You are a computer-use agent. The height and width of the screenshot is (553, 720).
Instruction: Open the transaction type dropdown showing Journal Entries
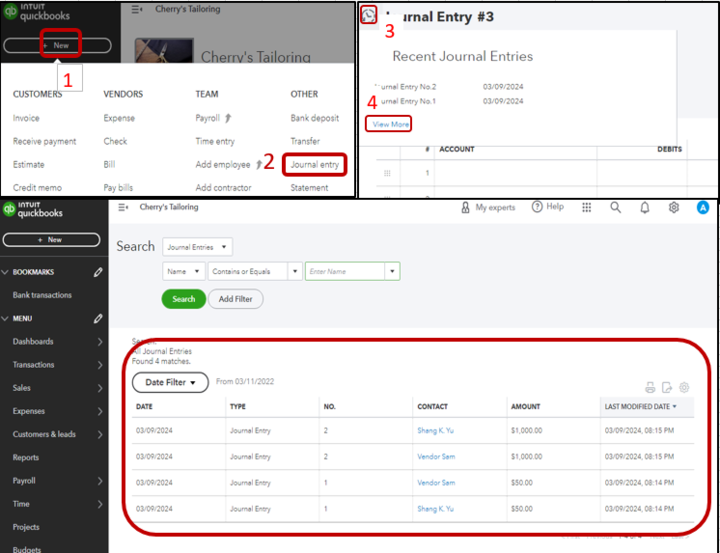pos(197,247)
